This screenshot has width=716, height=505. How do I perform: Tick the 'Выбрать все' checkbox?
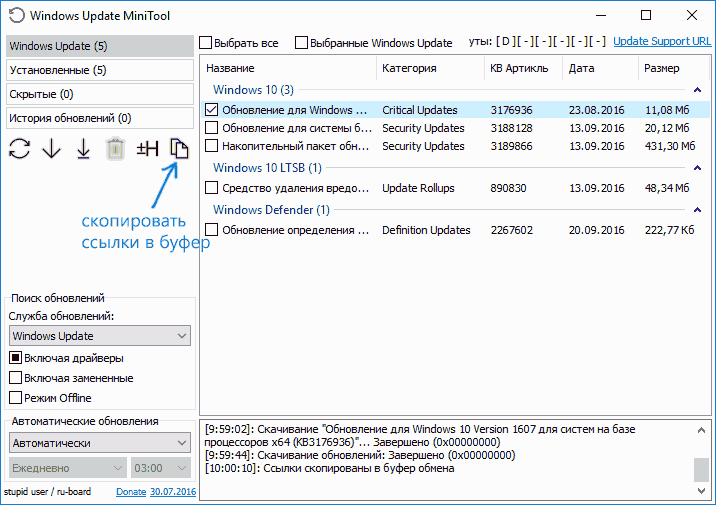point(206,43)
